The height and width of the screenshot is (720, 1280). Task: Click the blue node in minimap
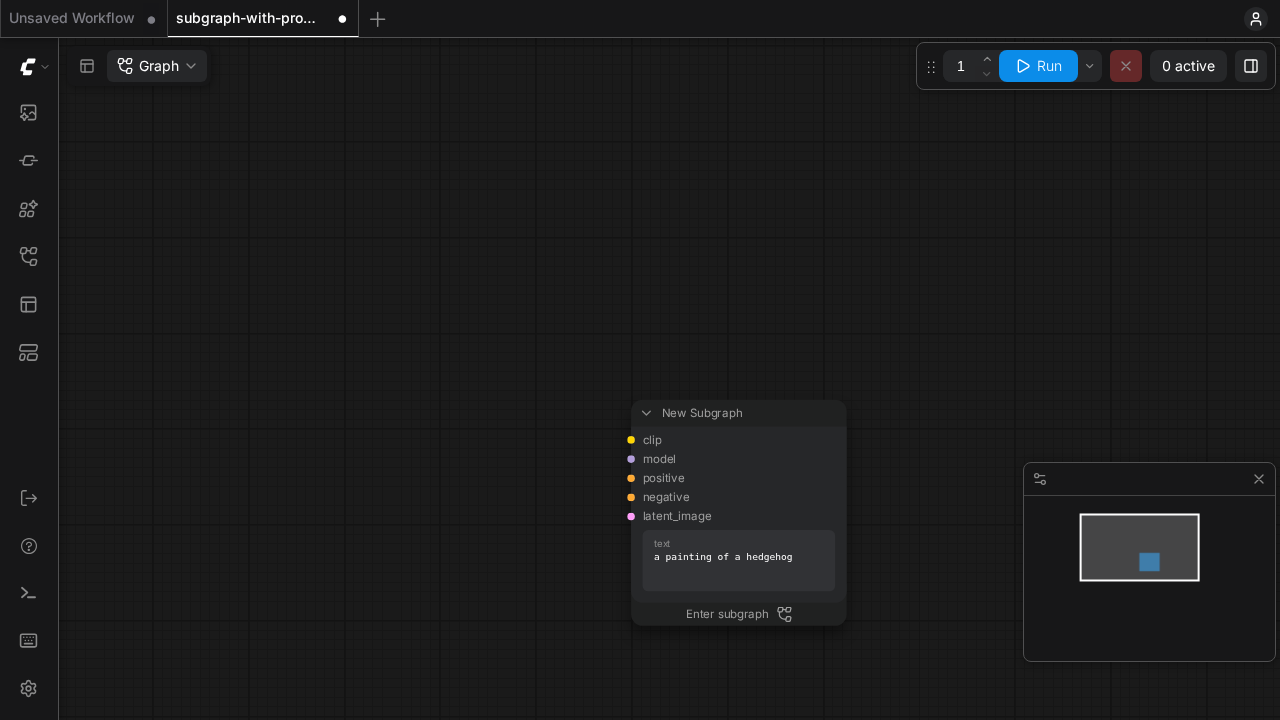[1149, 562]
